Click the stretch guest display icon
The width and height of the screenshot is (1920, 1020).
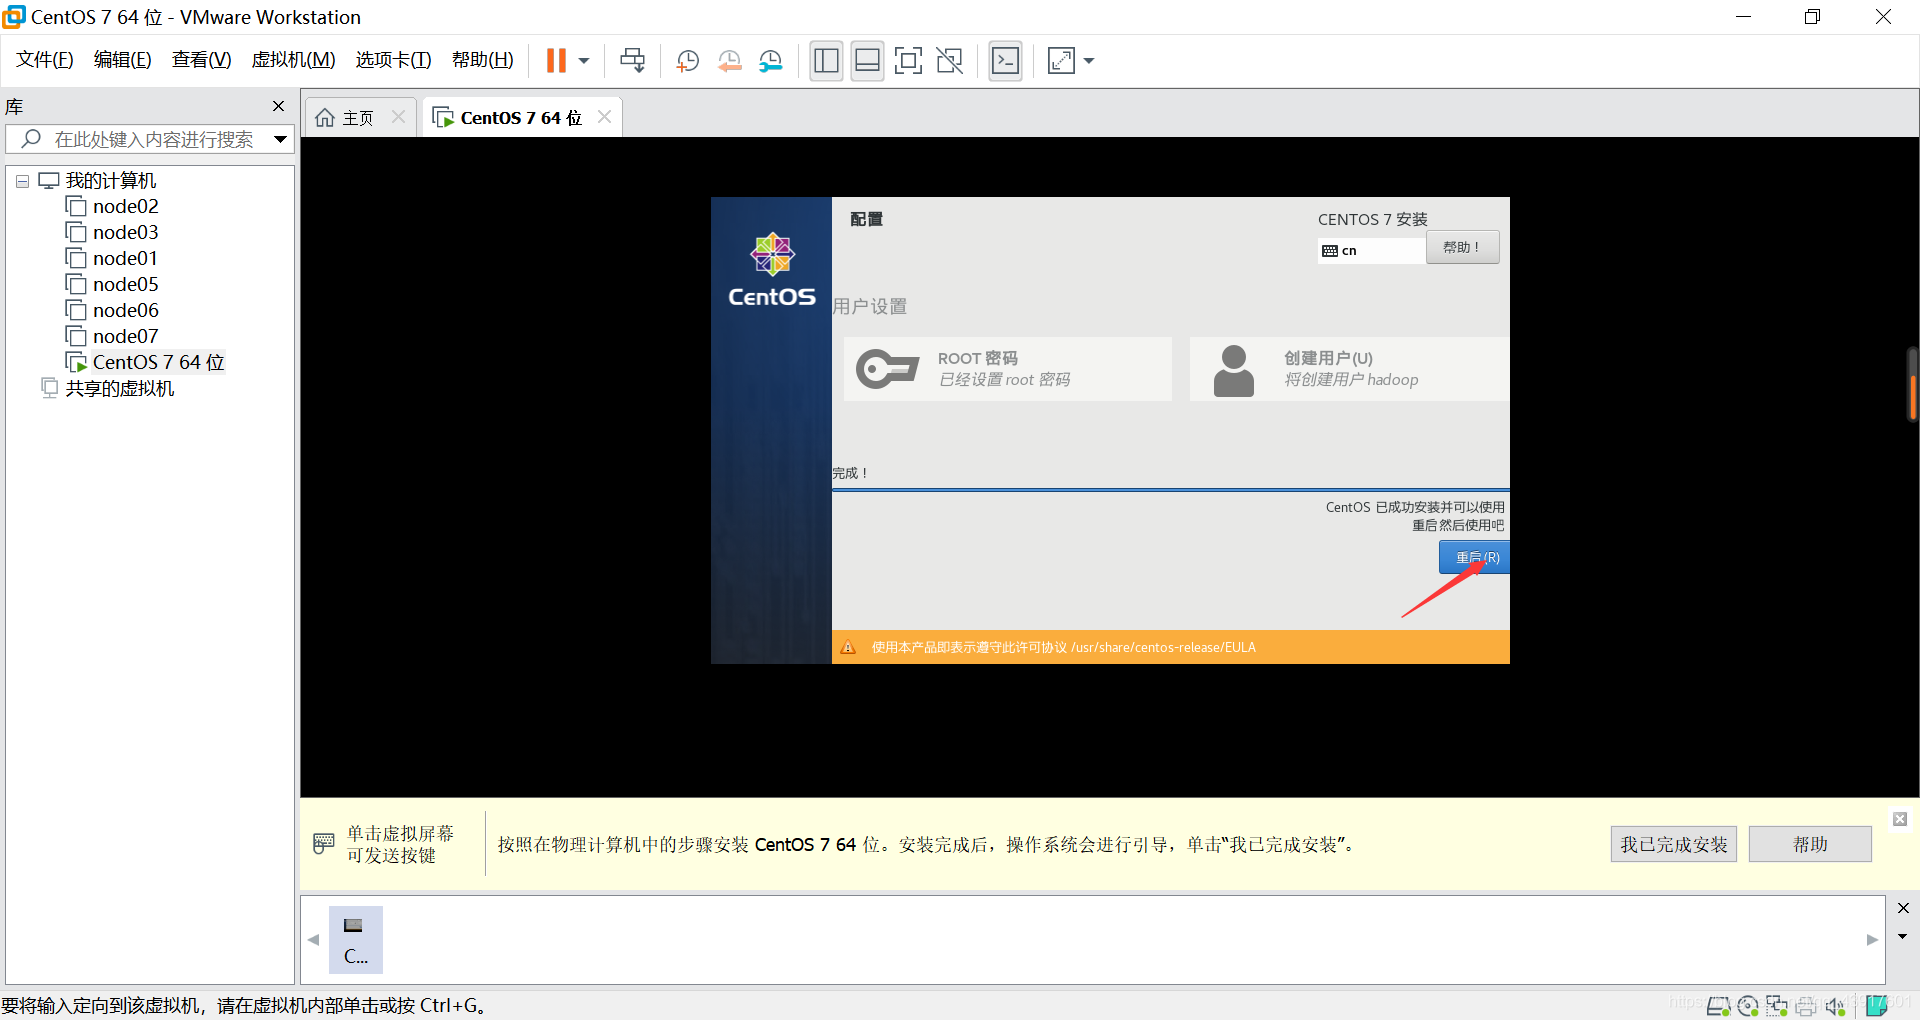point(1061,61)
